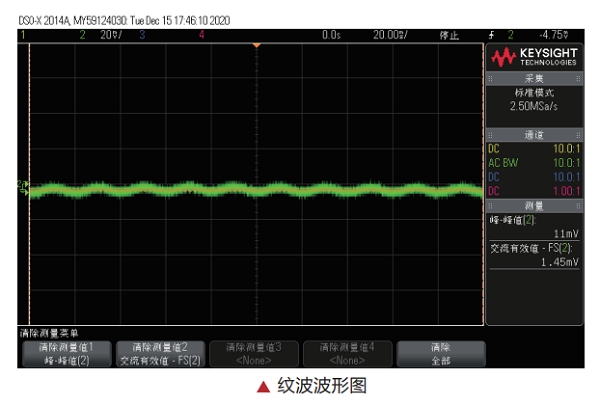Select the channel 3 indicator in status bar
This screenshot has height=405, width=600.
pos(142,34)
